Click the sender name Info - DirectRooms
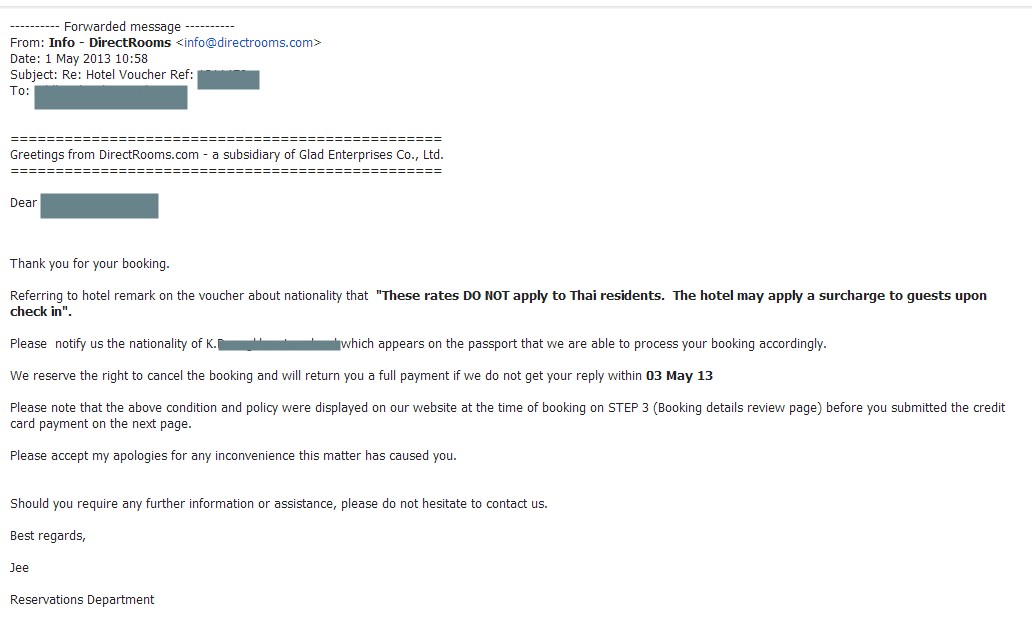The image size is (1032, 629). click(110, 43)
